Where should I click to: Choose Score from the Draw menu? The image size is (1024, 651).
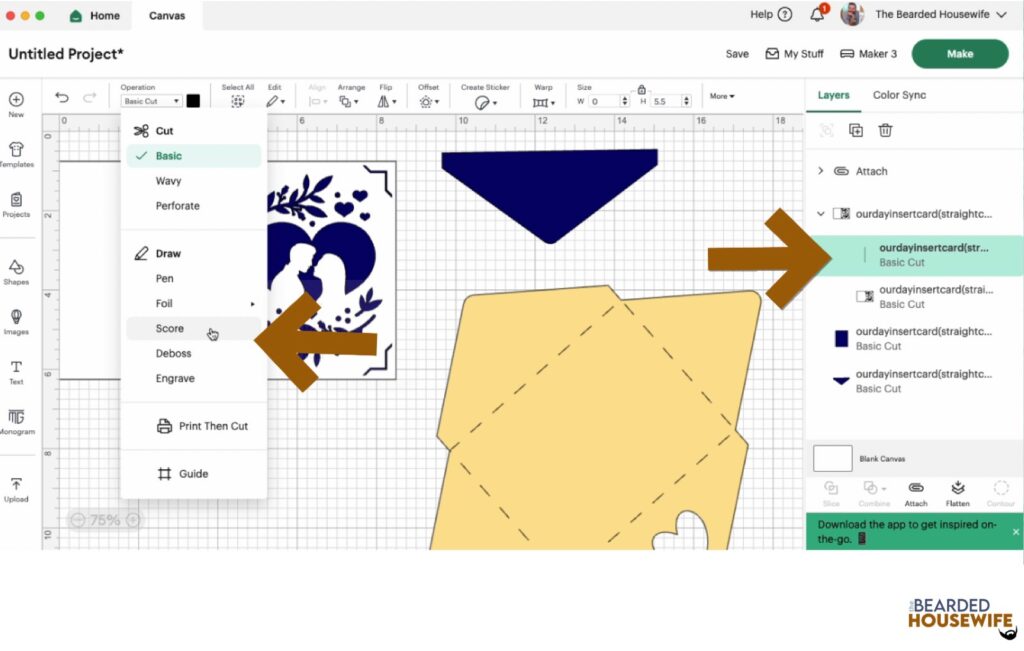coord(170,328)
